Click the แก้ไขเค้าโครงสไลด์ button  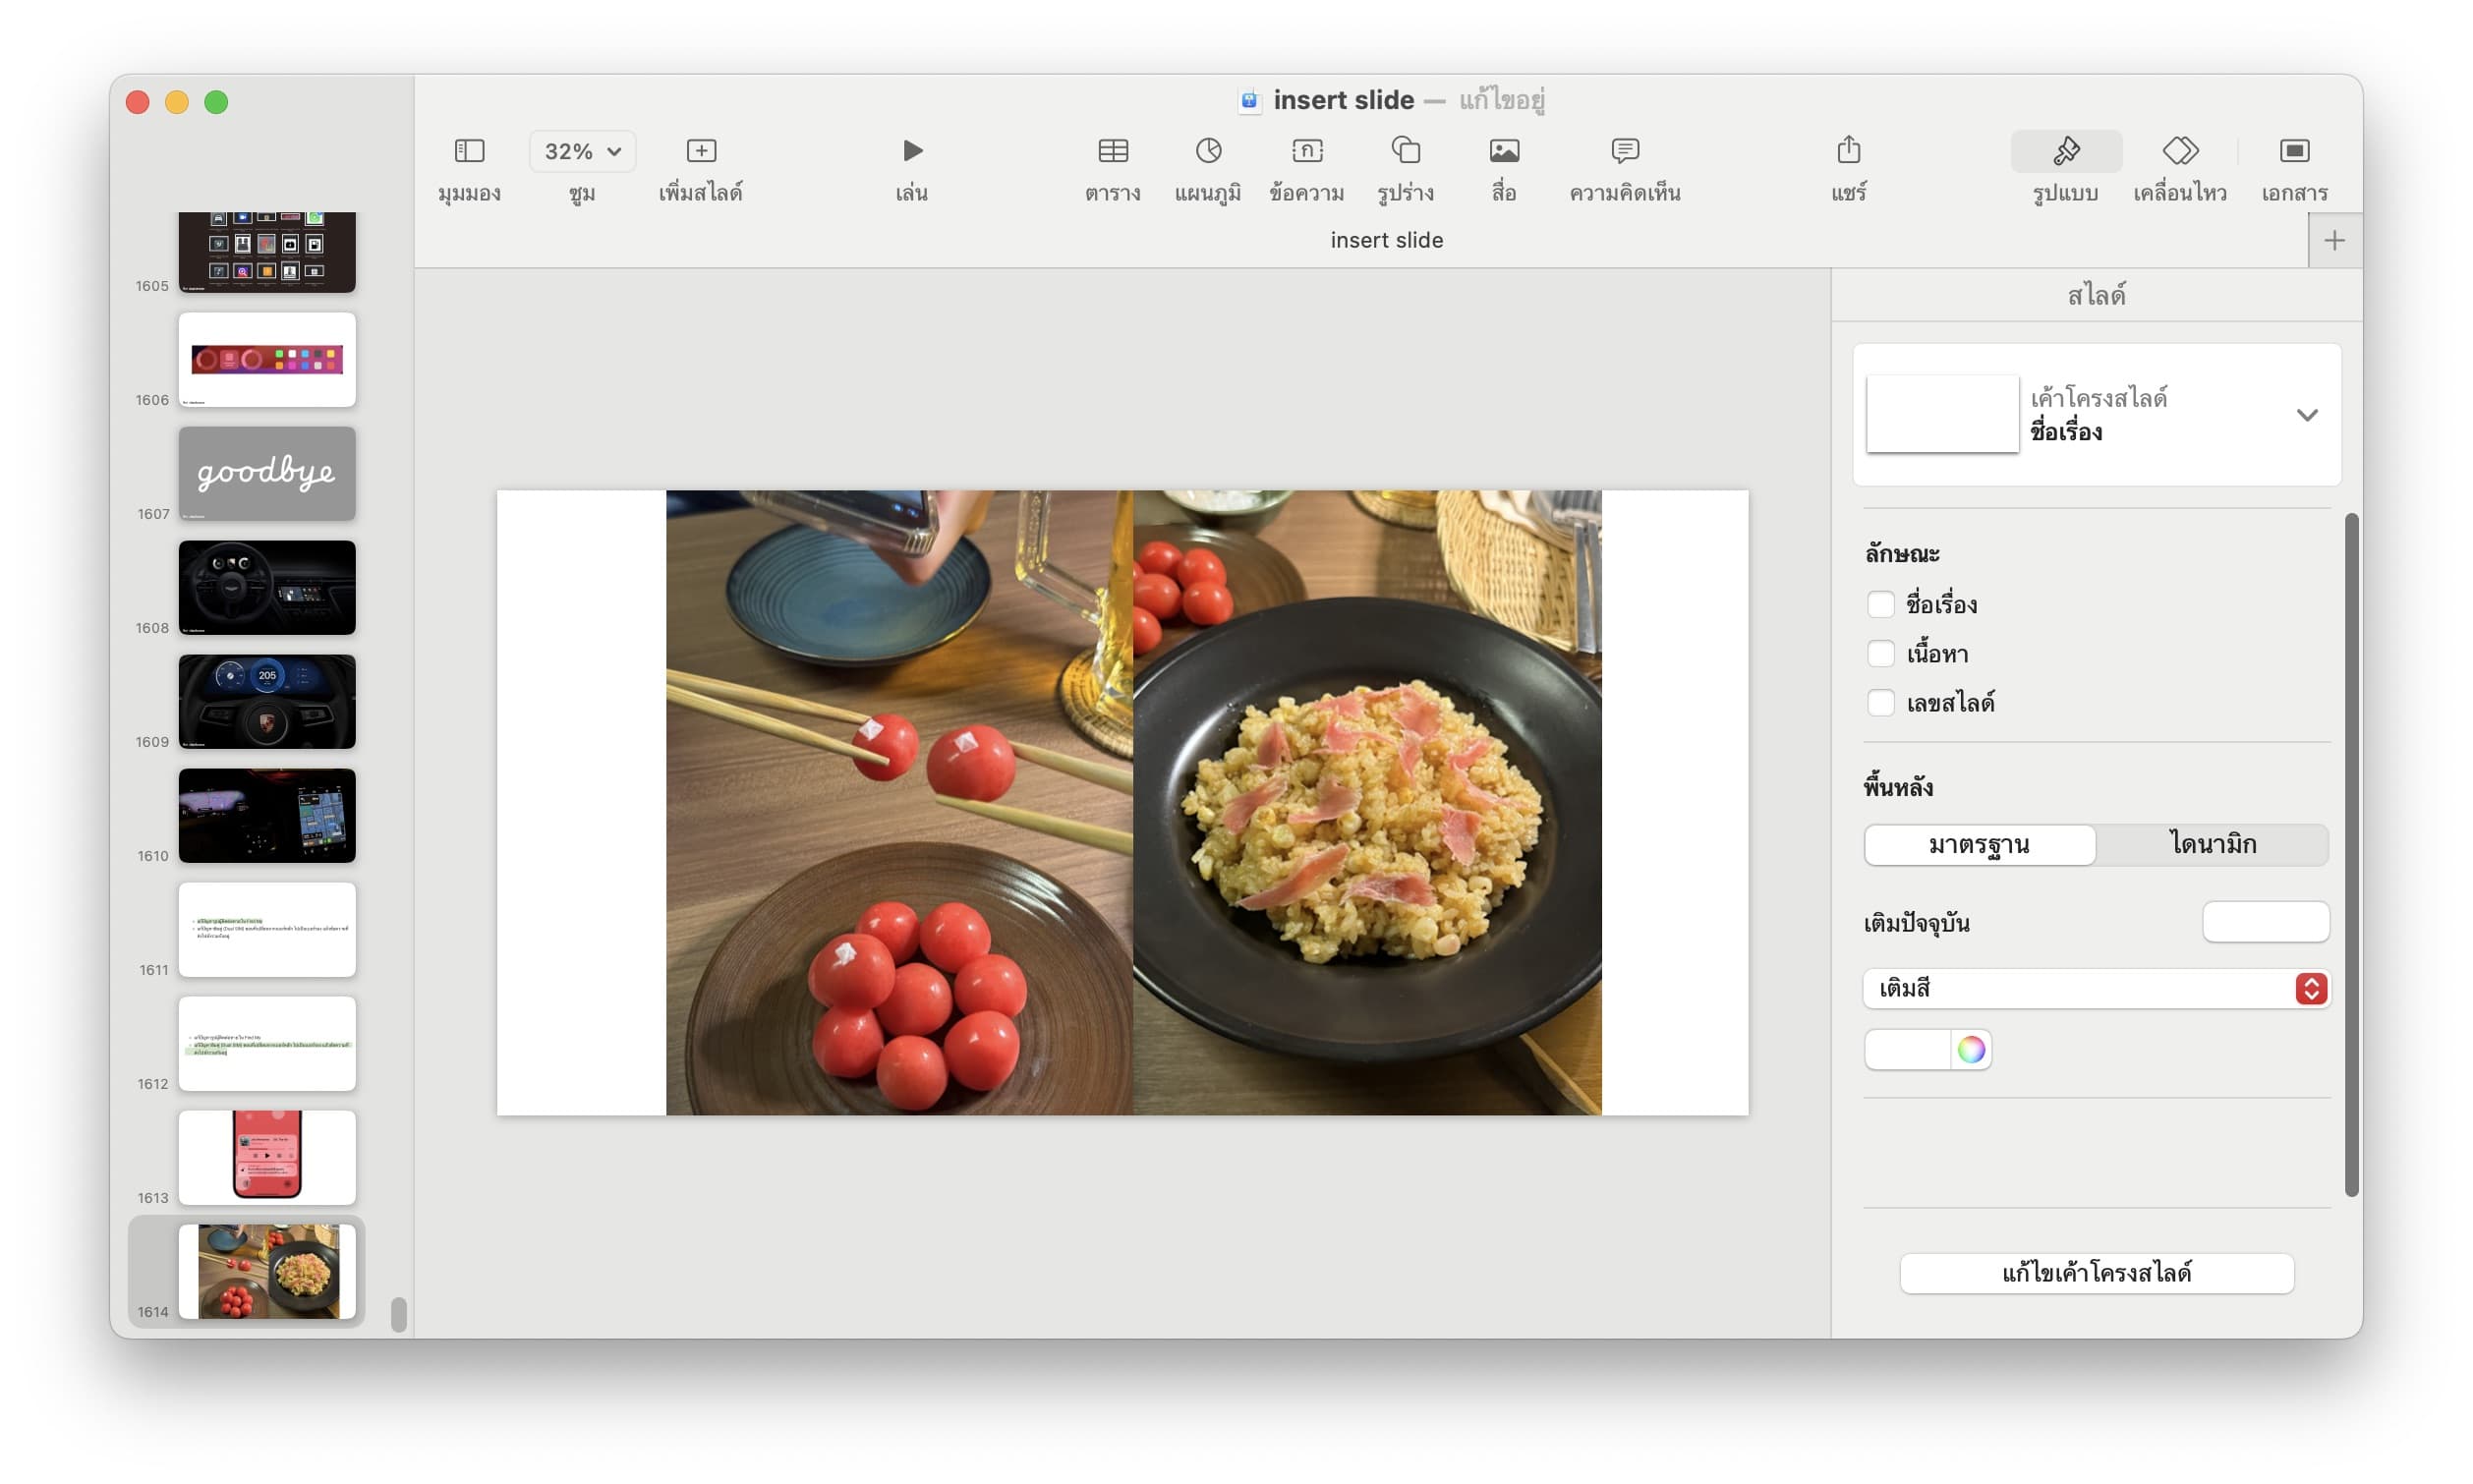(x=2096, y=1273)
